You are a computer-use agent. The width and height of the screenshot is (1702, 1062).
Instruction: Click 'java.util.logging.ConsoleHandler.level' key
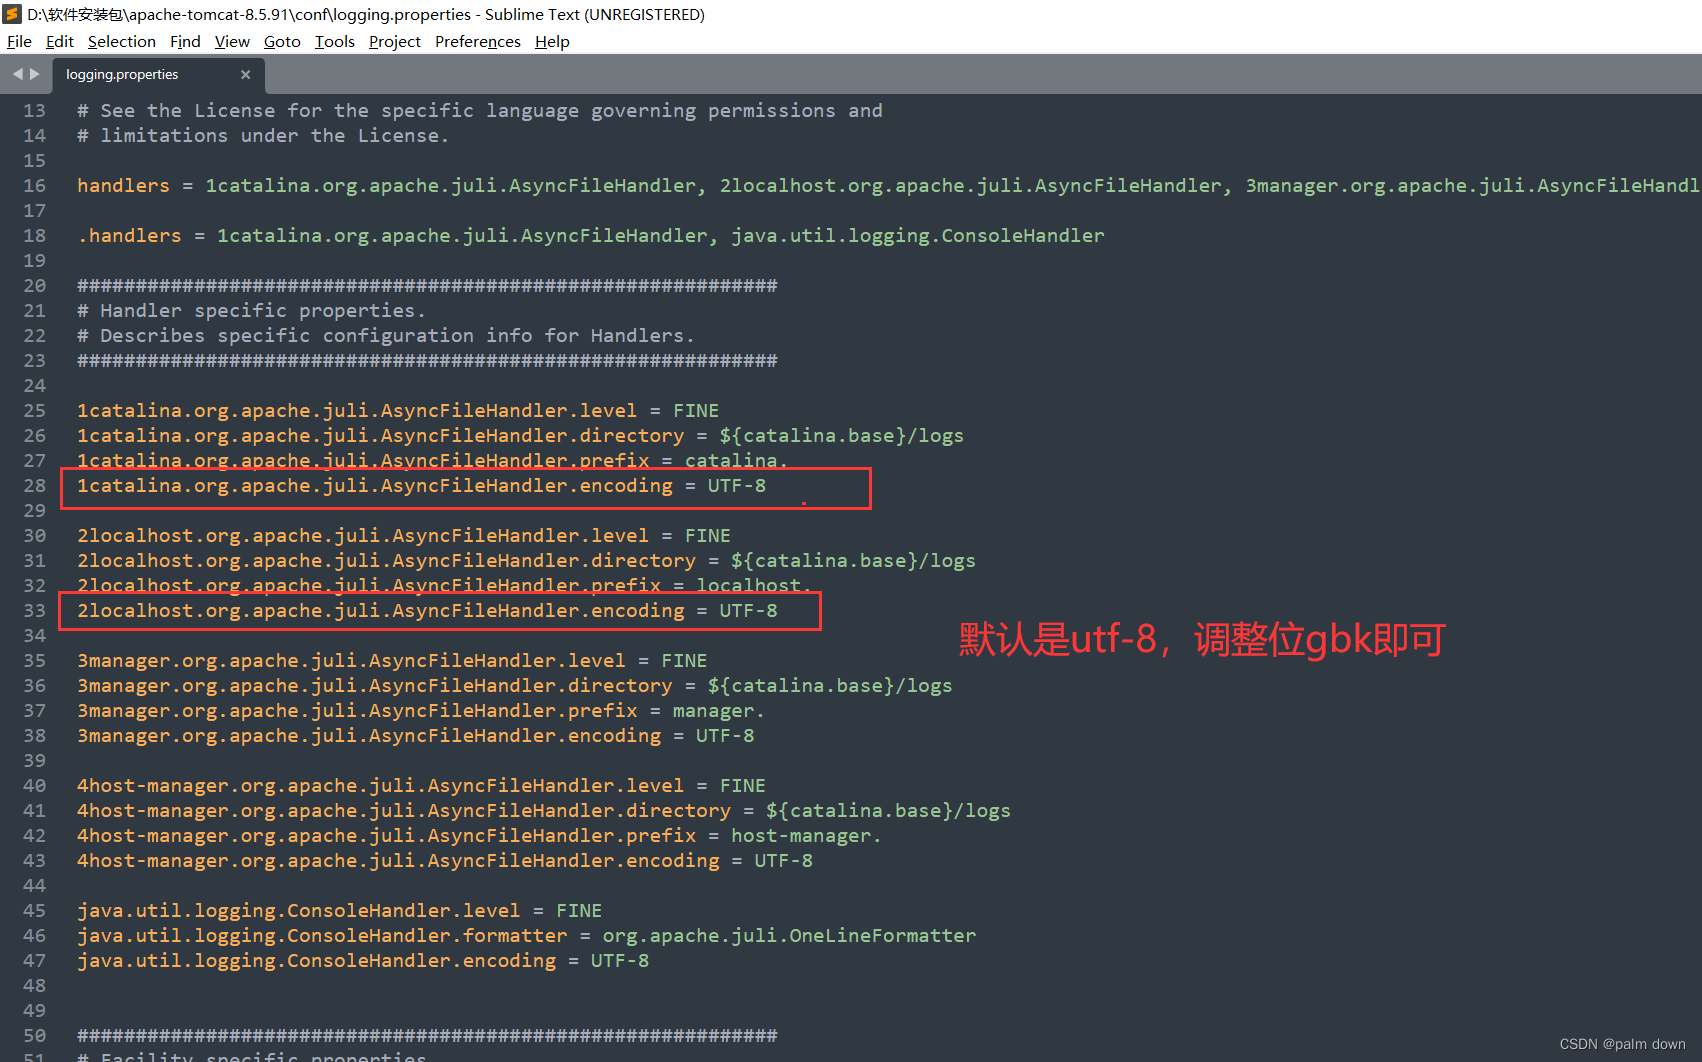(x=299, y=910)
